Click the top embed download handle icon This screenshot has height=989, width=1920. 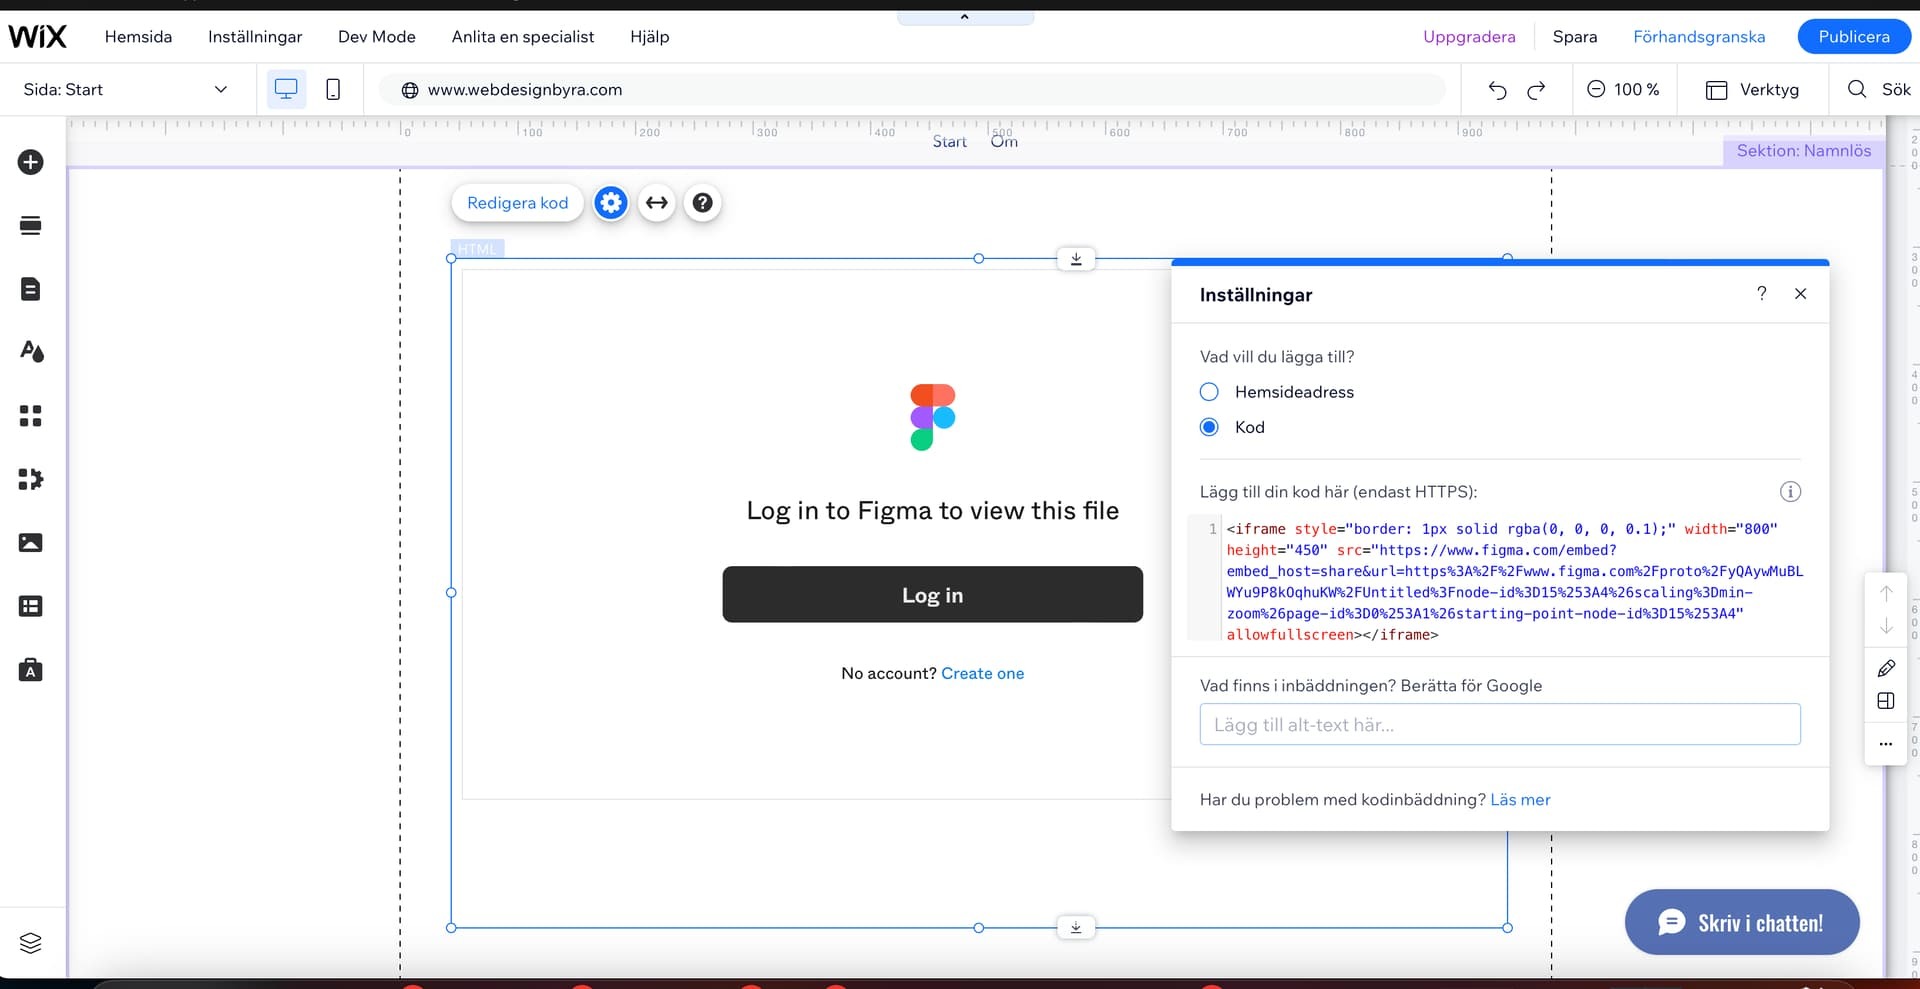pyautogui.click(x=1076, y=259)
